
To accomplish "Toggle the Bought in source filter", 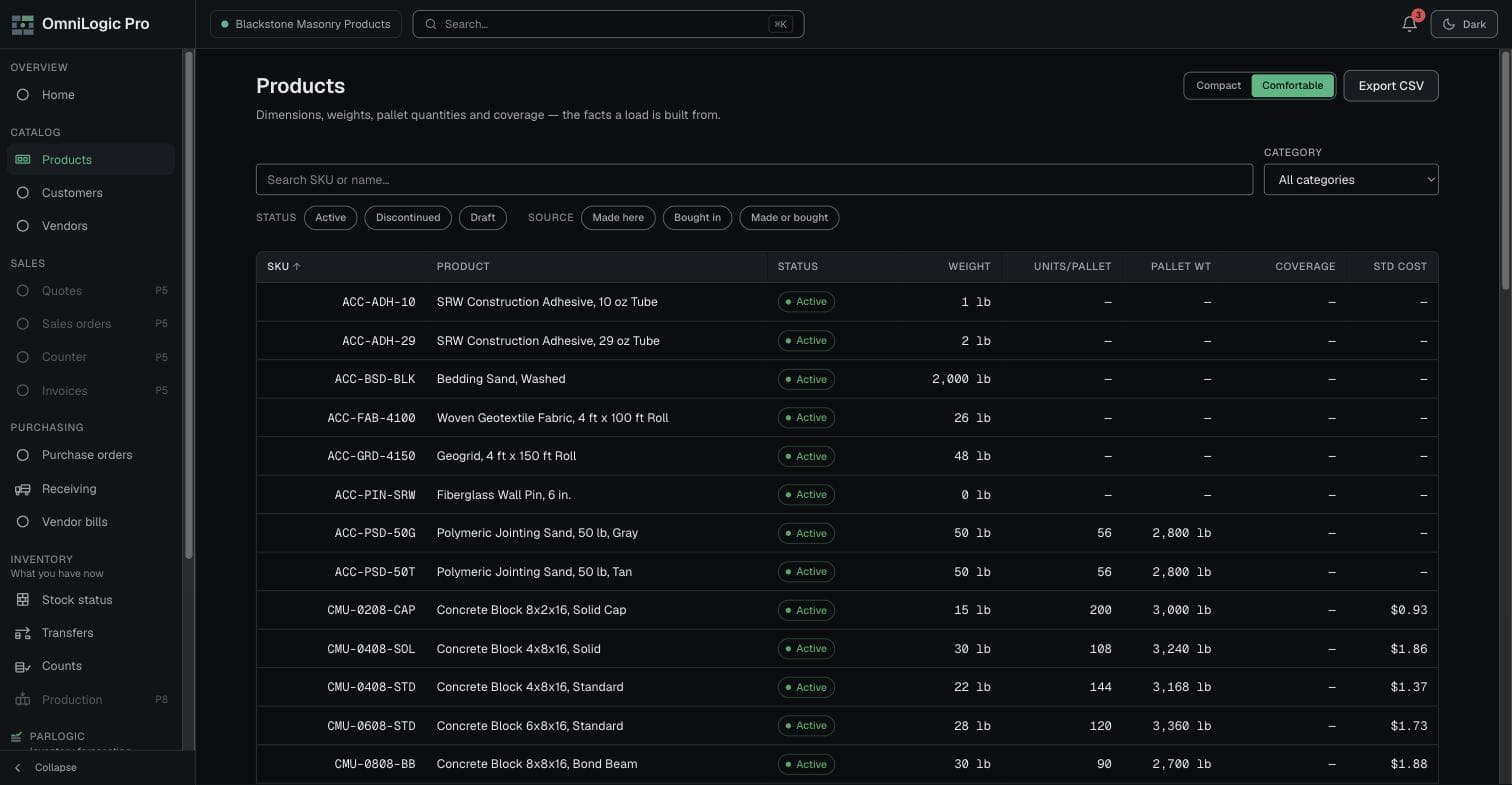I will coord(697,218).
